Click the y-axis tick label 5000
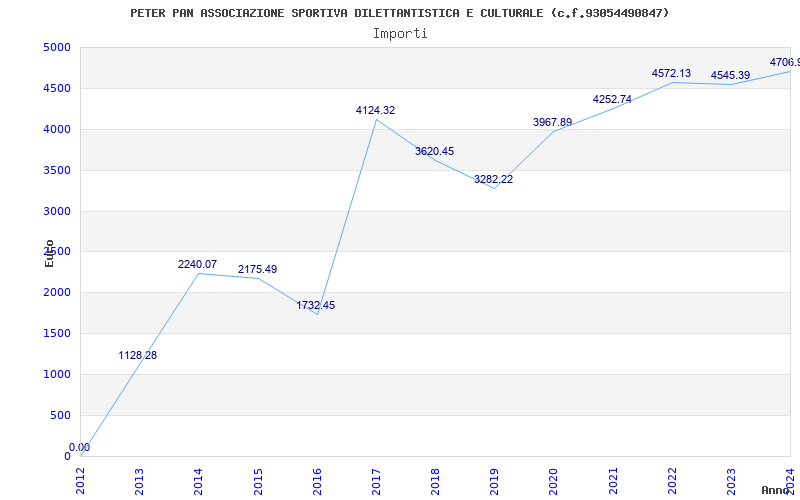This screenshot has width=800, height=500. 57,47
